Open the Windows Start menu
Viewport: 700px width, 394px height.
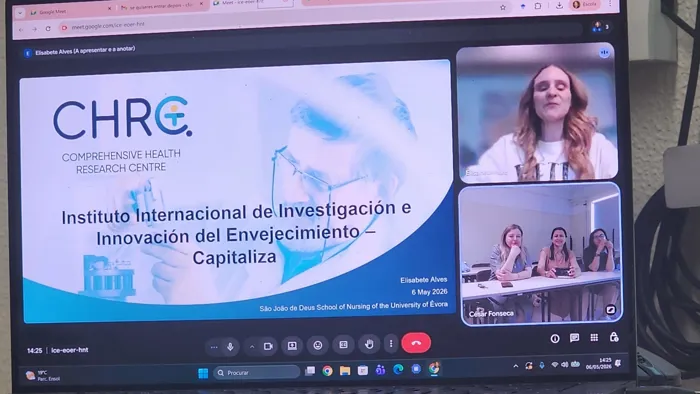coord(203,373)
